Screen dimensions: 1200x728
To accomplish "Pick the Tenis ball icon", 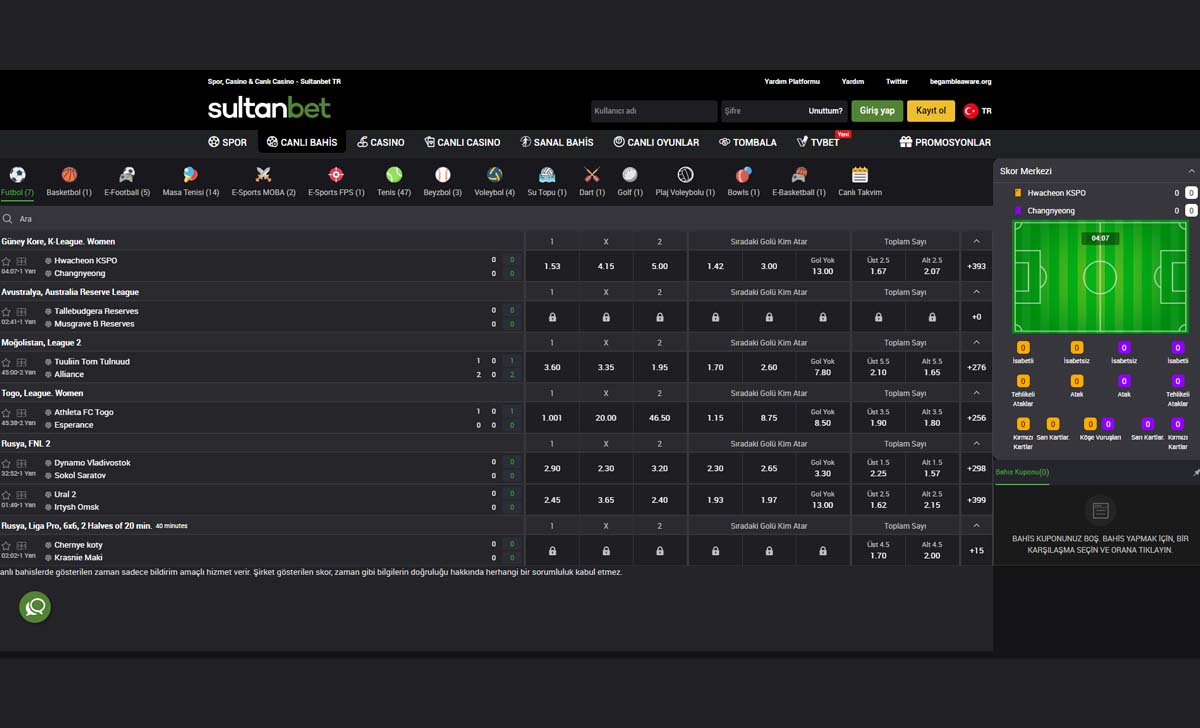I will (x=394, y=174).
